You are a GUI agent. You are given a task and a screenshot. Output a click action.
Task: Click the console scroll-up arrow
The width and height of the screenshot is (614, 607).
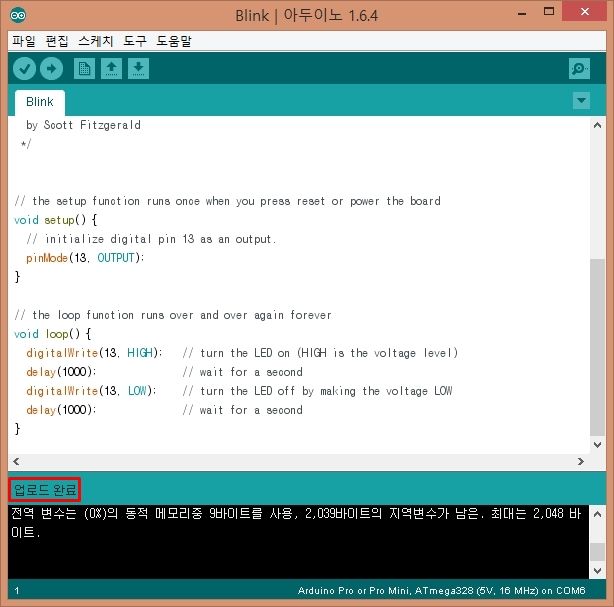(x=597, y=514)
